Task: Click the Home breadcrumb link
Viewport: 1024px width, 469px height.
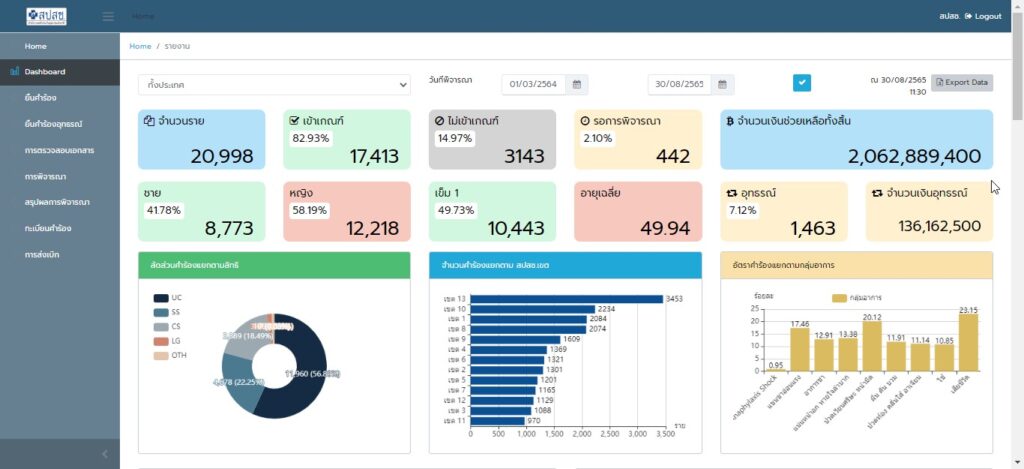Action: coord(140,46)
